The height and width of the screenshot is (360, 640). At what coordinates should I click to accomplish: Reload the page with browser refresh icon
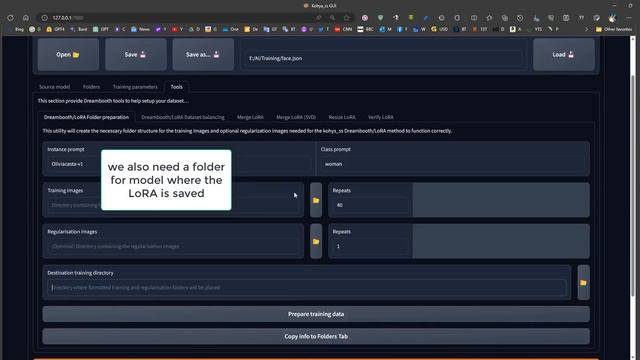point(11,18)
